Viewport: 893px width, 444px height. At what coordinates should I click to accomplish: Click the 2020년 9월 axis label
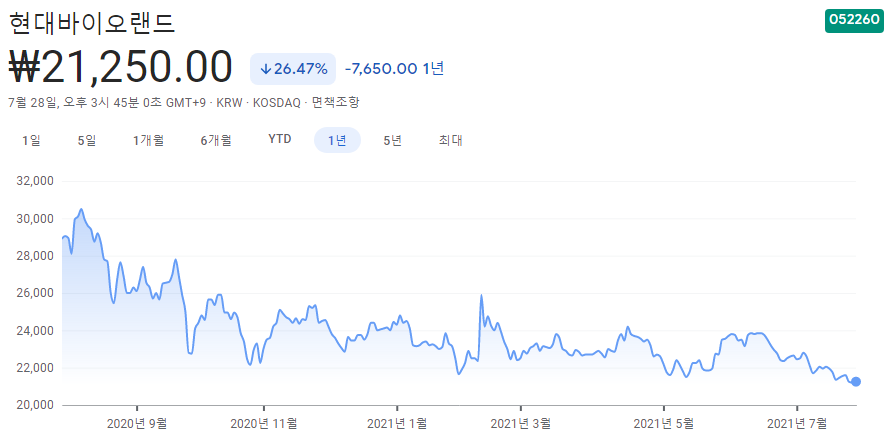(137, 423)
